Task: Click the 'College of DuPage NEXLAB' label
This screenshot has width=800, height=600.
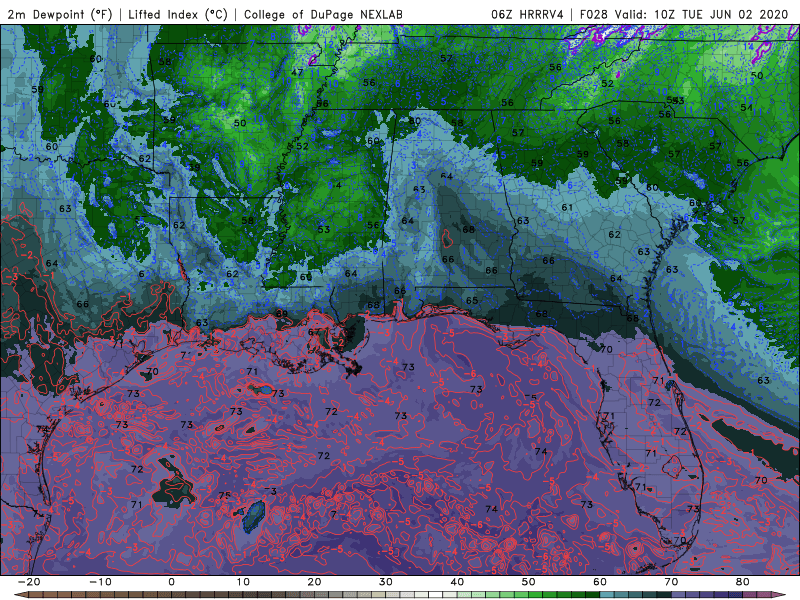Action: pyautogui.click(x=323, y=14)
